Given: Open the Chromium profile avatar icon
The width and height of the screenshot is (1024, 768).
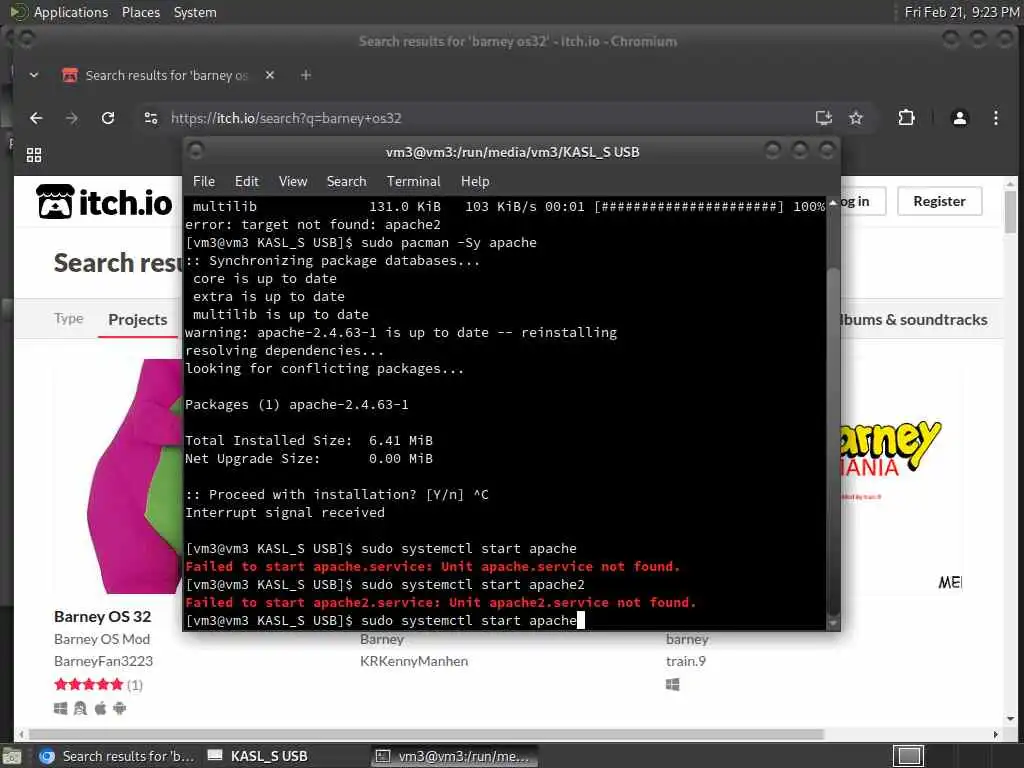Looking at the screenshot, I should (959, 118).
